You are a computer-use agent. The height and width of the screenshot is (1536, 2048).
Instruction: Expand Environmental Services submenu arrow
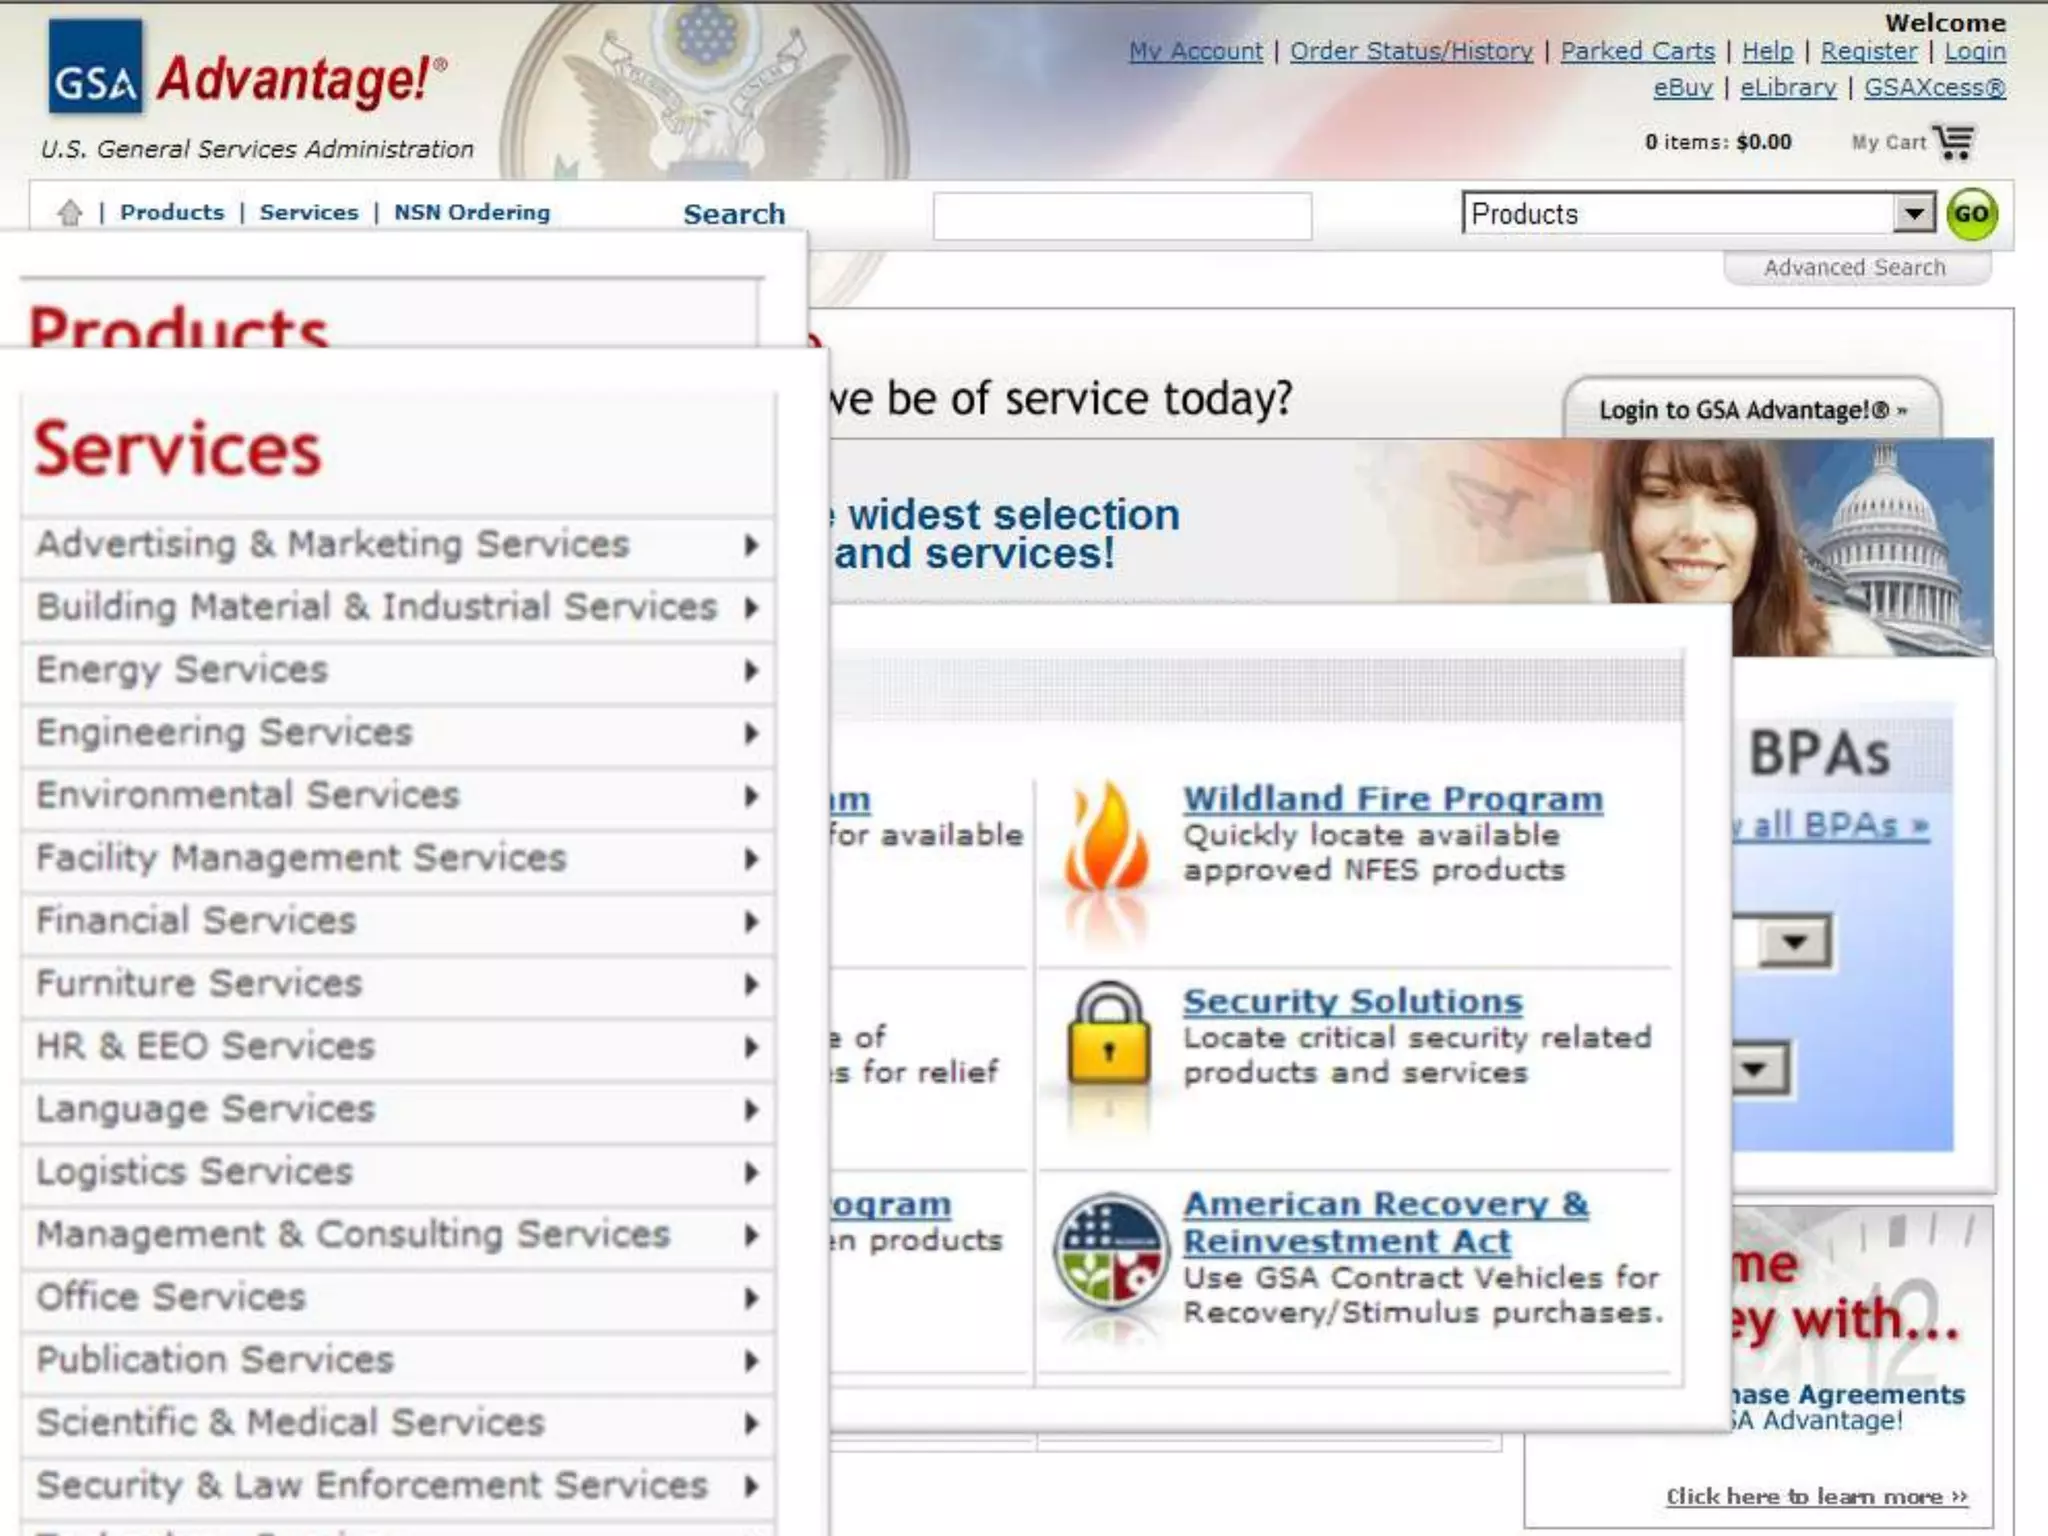point(751,796)
